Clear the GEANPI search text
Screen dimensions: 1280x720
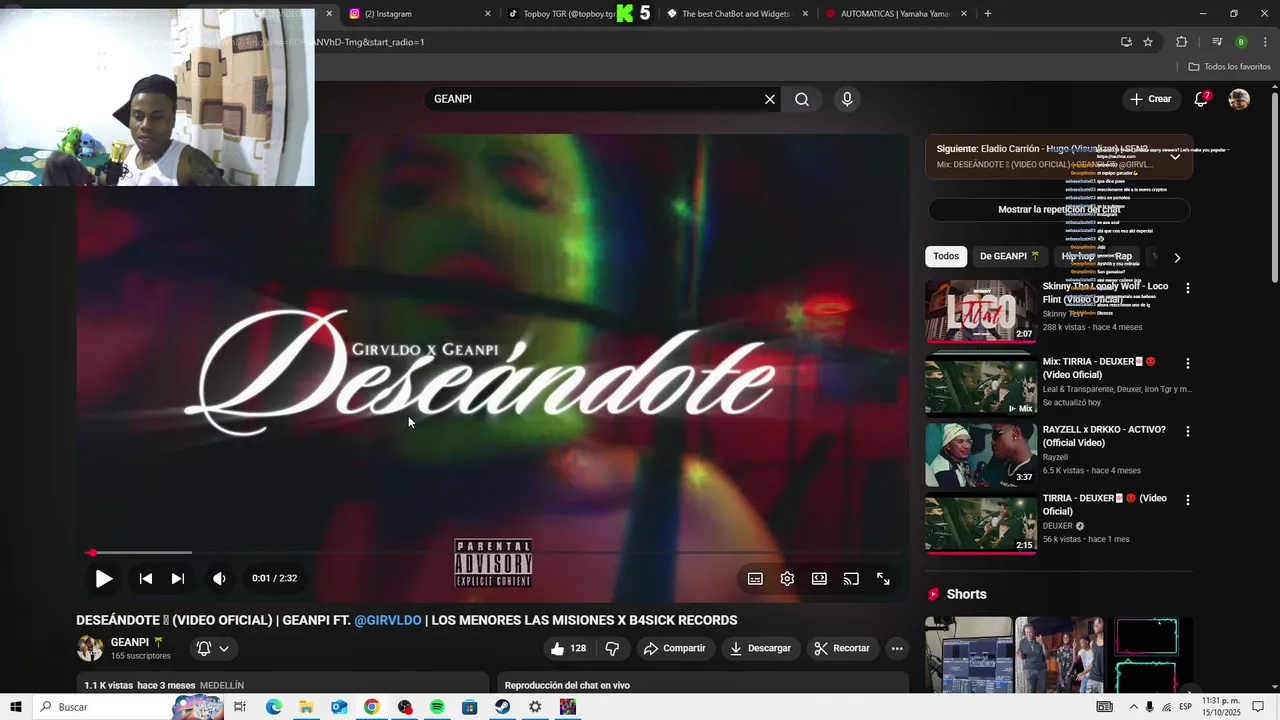pos(770,99)
